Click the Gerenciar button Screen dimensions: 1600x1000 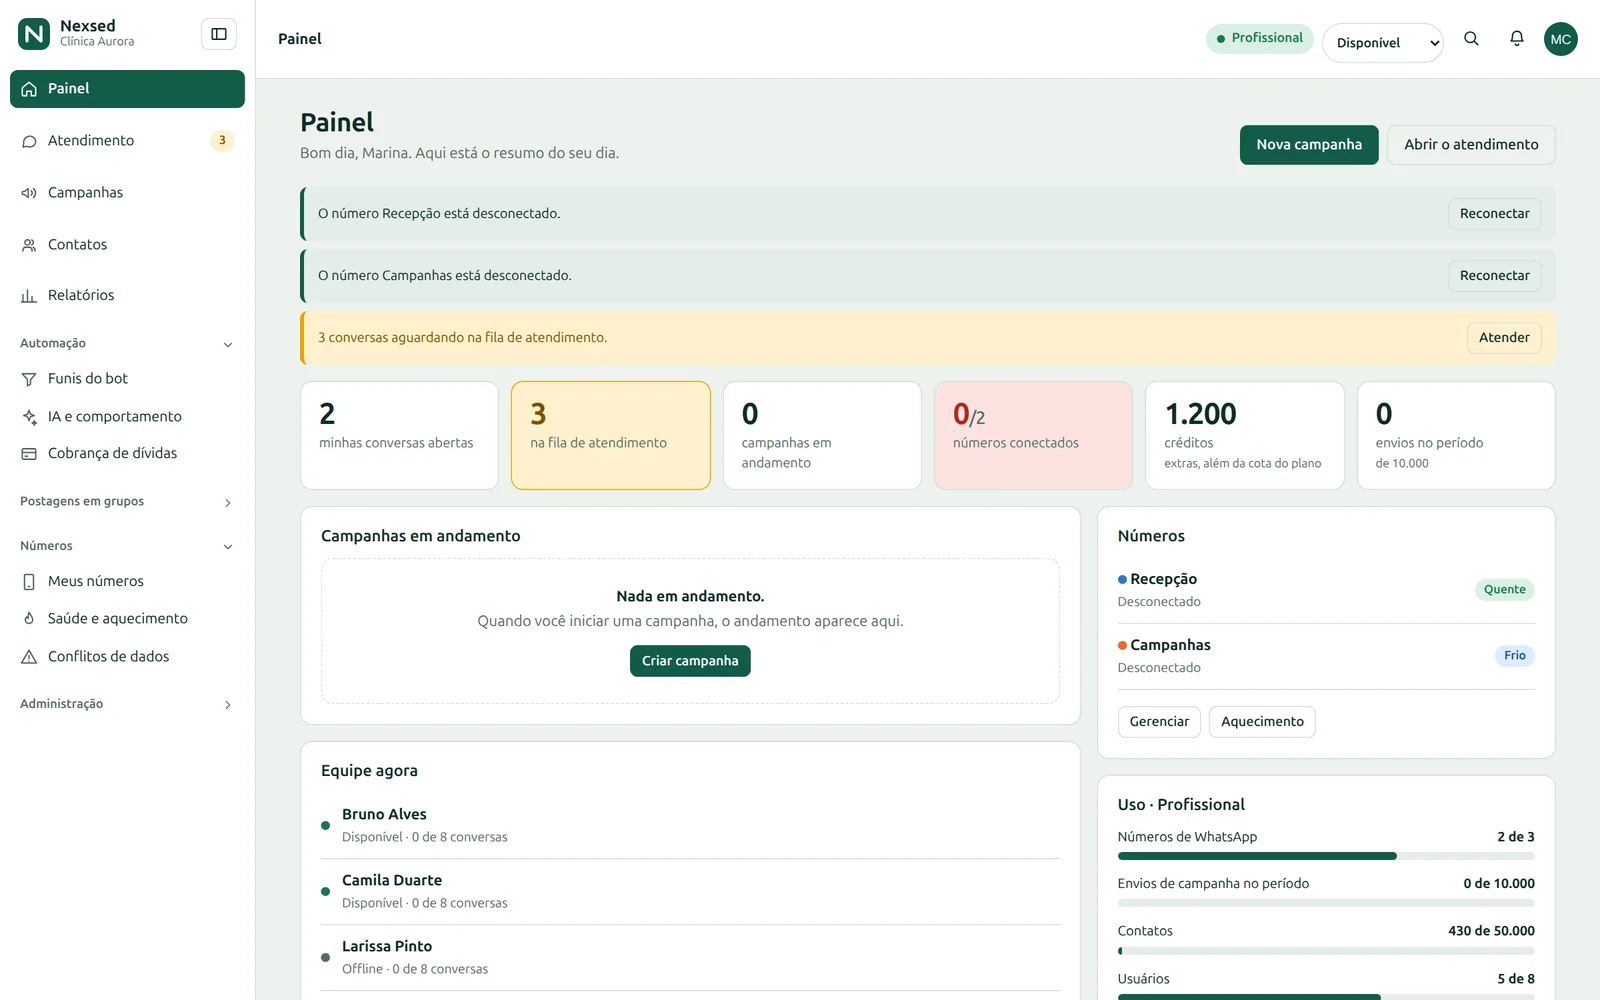pos(1159,722)
